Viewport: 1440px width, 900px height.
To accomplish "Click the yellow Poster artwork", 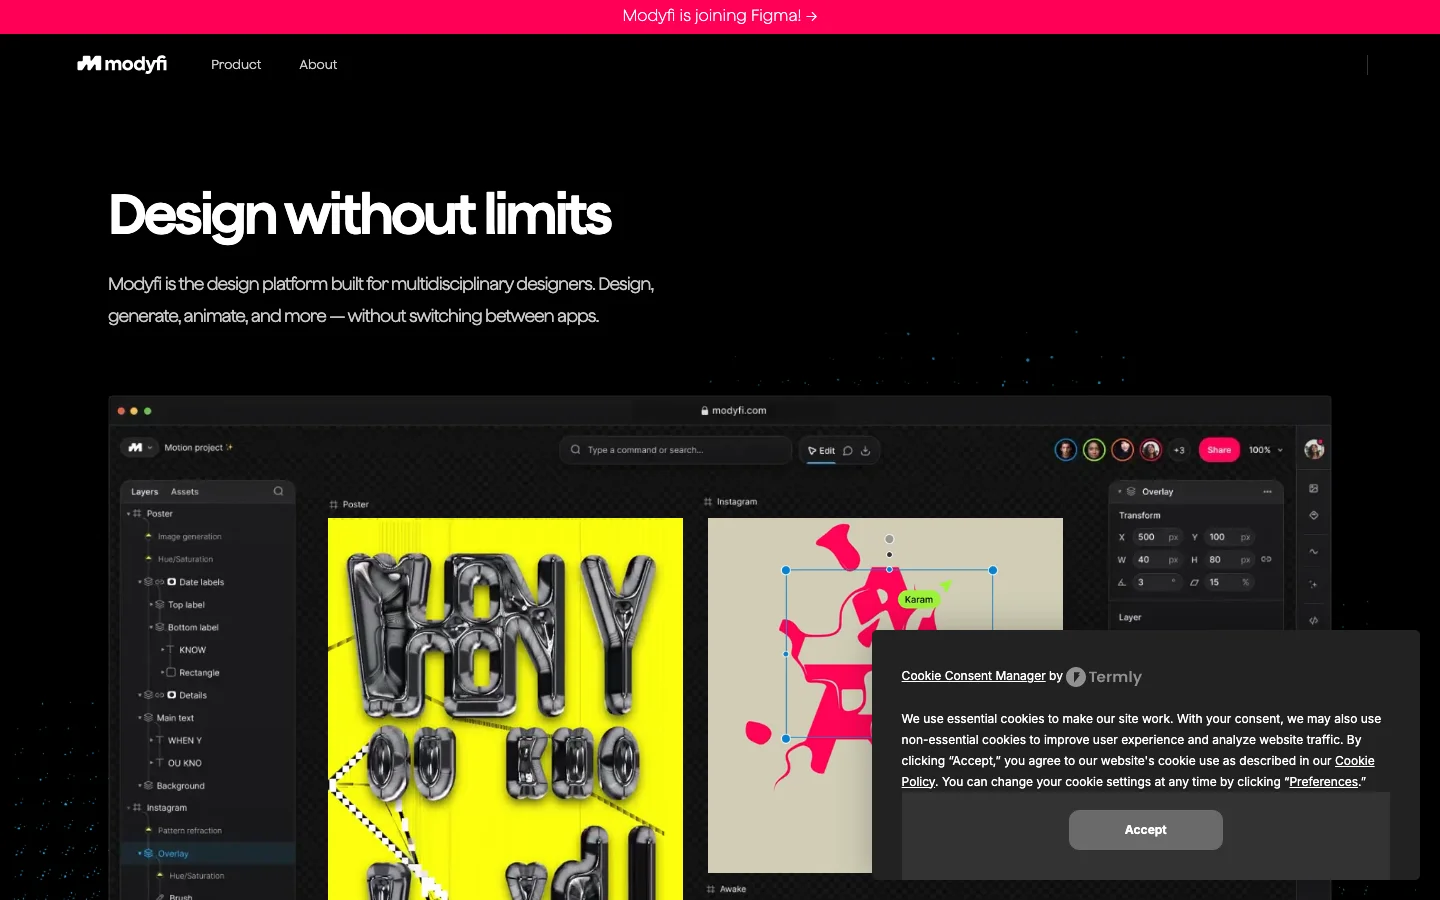I will click(505, 709).
